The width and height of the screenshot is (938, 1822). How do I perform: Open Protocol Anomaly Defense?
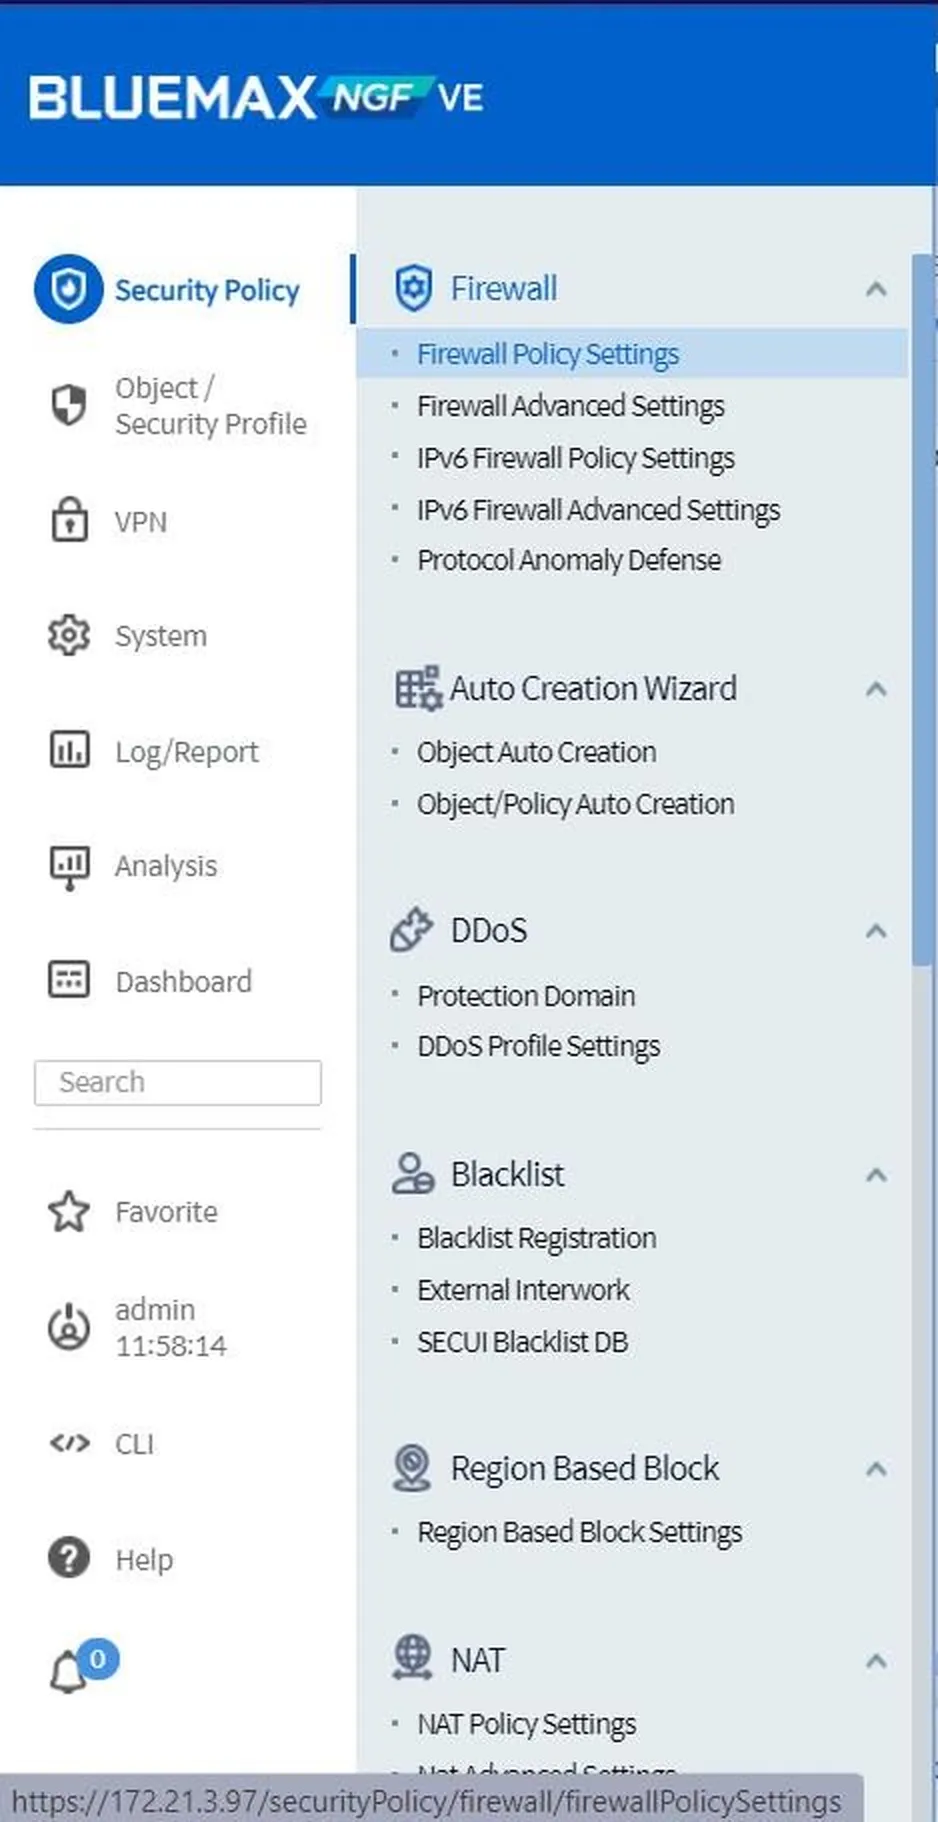point(569,560)
